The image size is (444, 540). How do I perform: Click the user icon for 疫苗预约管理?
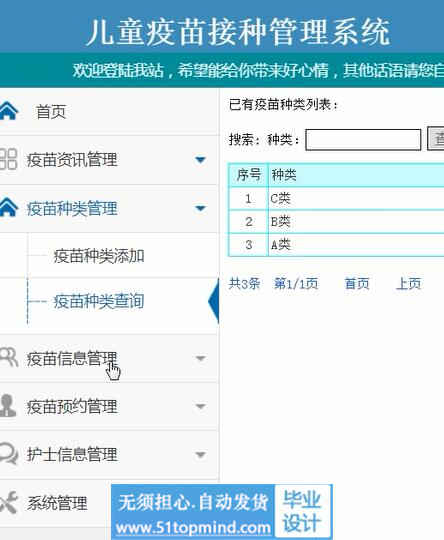pos(8,406)
